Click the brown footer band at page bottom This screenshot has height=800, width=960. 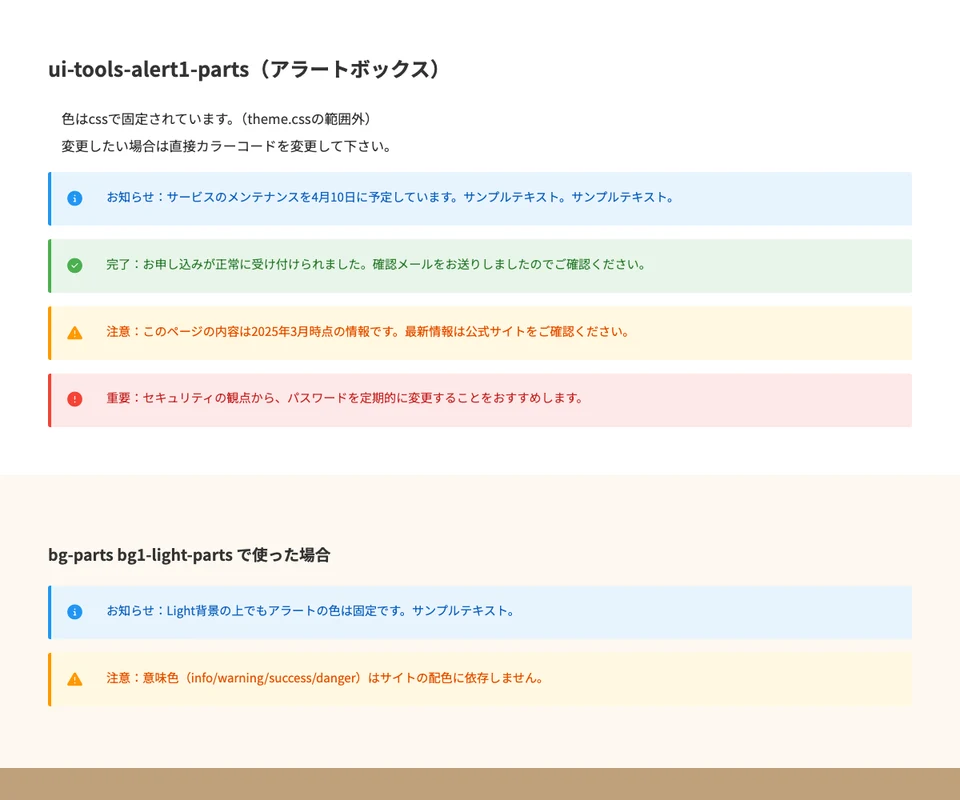click(480, 784)
